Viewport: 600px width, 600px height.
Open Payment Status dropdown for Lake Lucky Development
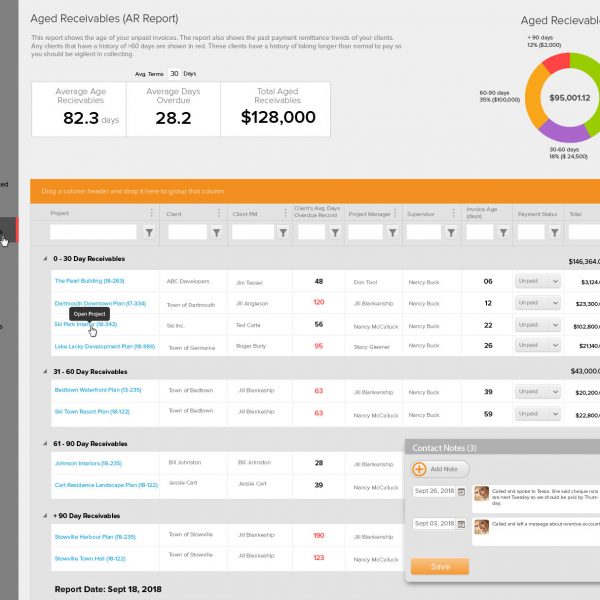tap(538, 346)
